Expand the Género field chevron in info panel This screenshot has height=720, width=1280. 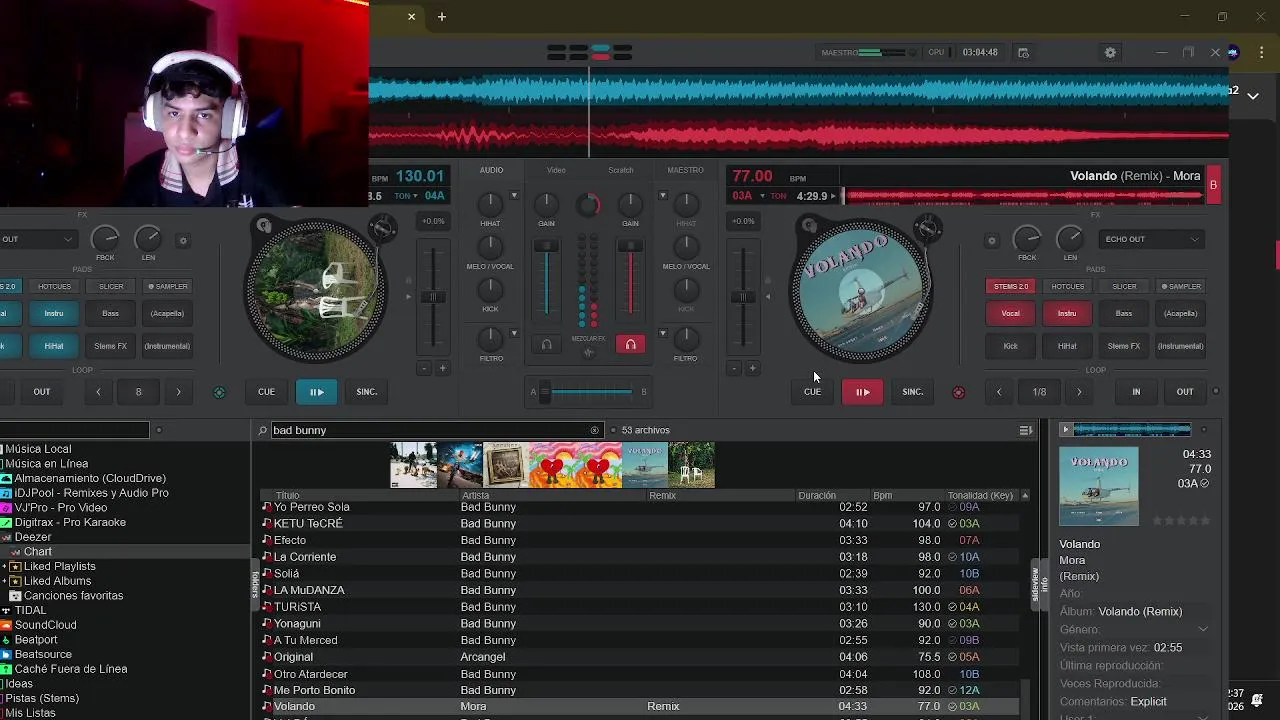[x=1203, y=630]
